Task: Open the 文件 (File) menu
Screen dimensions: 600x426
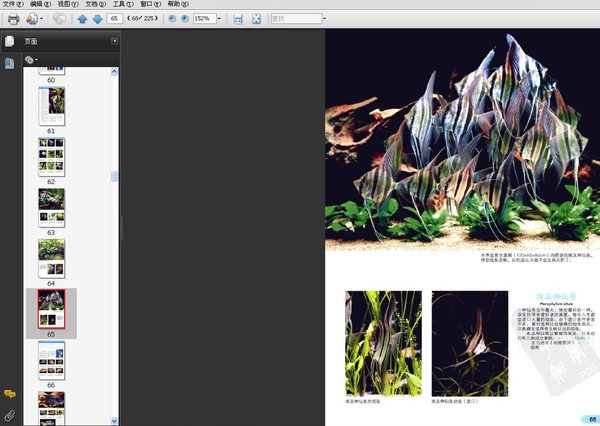Action: (x=13, y=4)
